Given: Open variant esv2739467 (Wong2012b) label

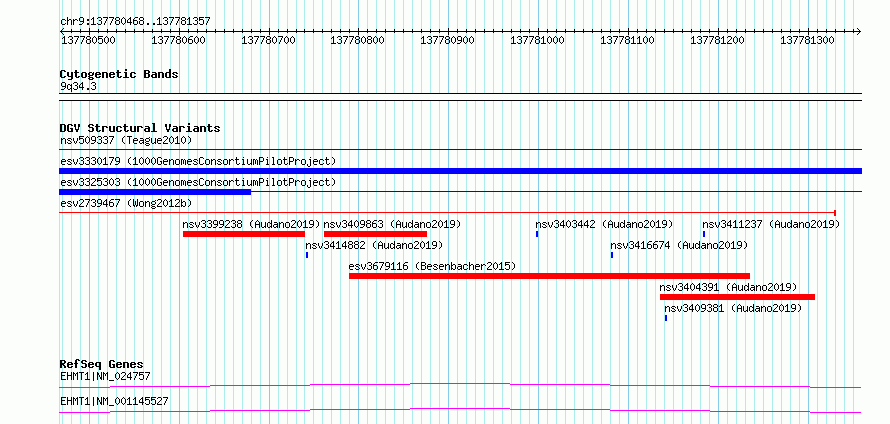Looking at the screenshot, I should tap(124, 203).
